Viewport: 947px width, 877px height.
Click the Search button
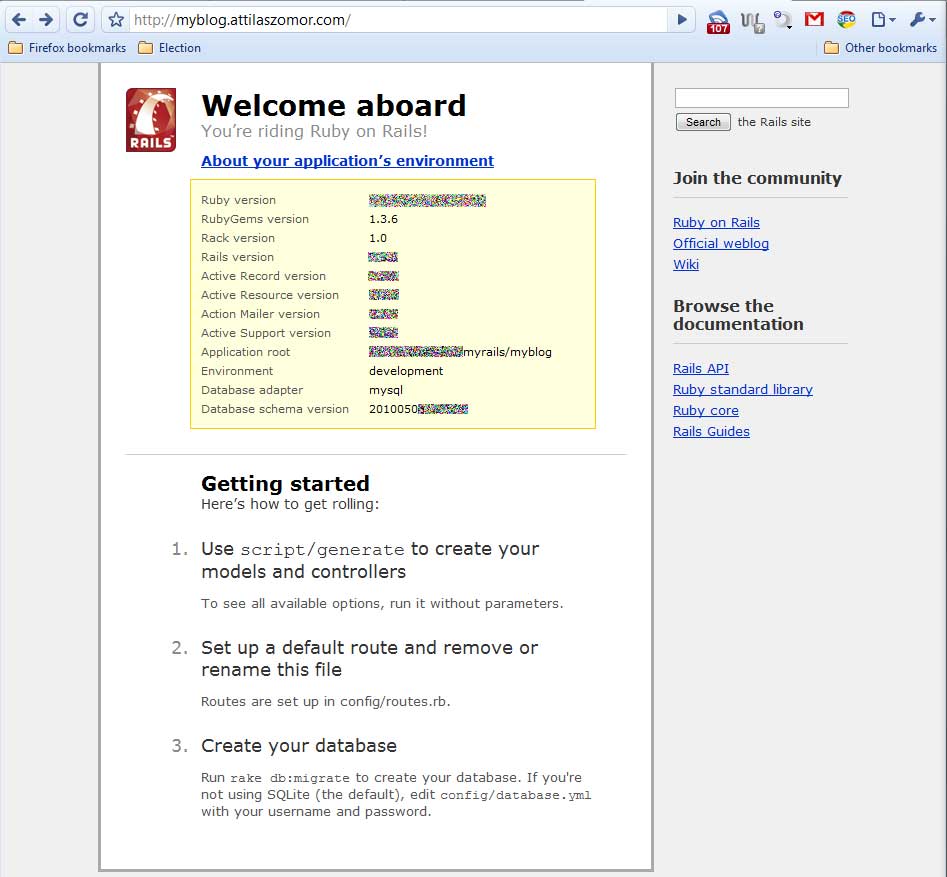pyautogui.click(x=703, y=122)
